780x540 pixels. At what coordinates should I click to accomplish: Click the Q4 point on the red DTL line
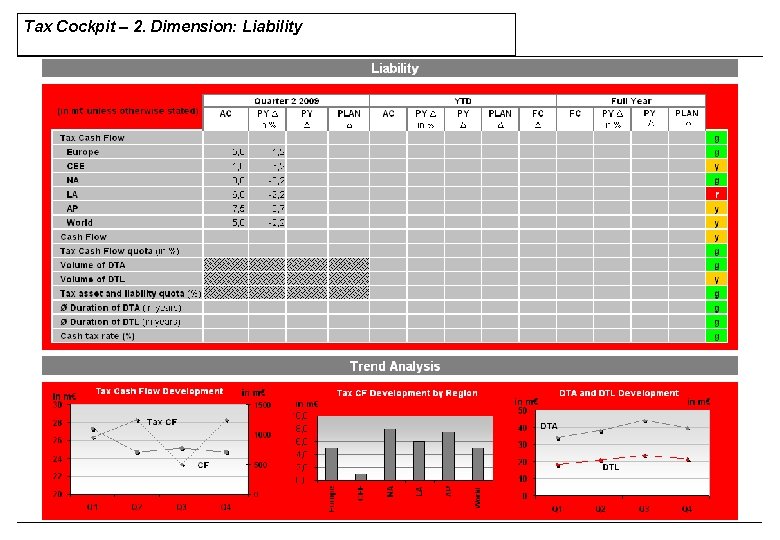click(x=688, y=460)
